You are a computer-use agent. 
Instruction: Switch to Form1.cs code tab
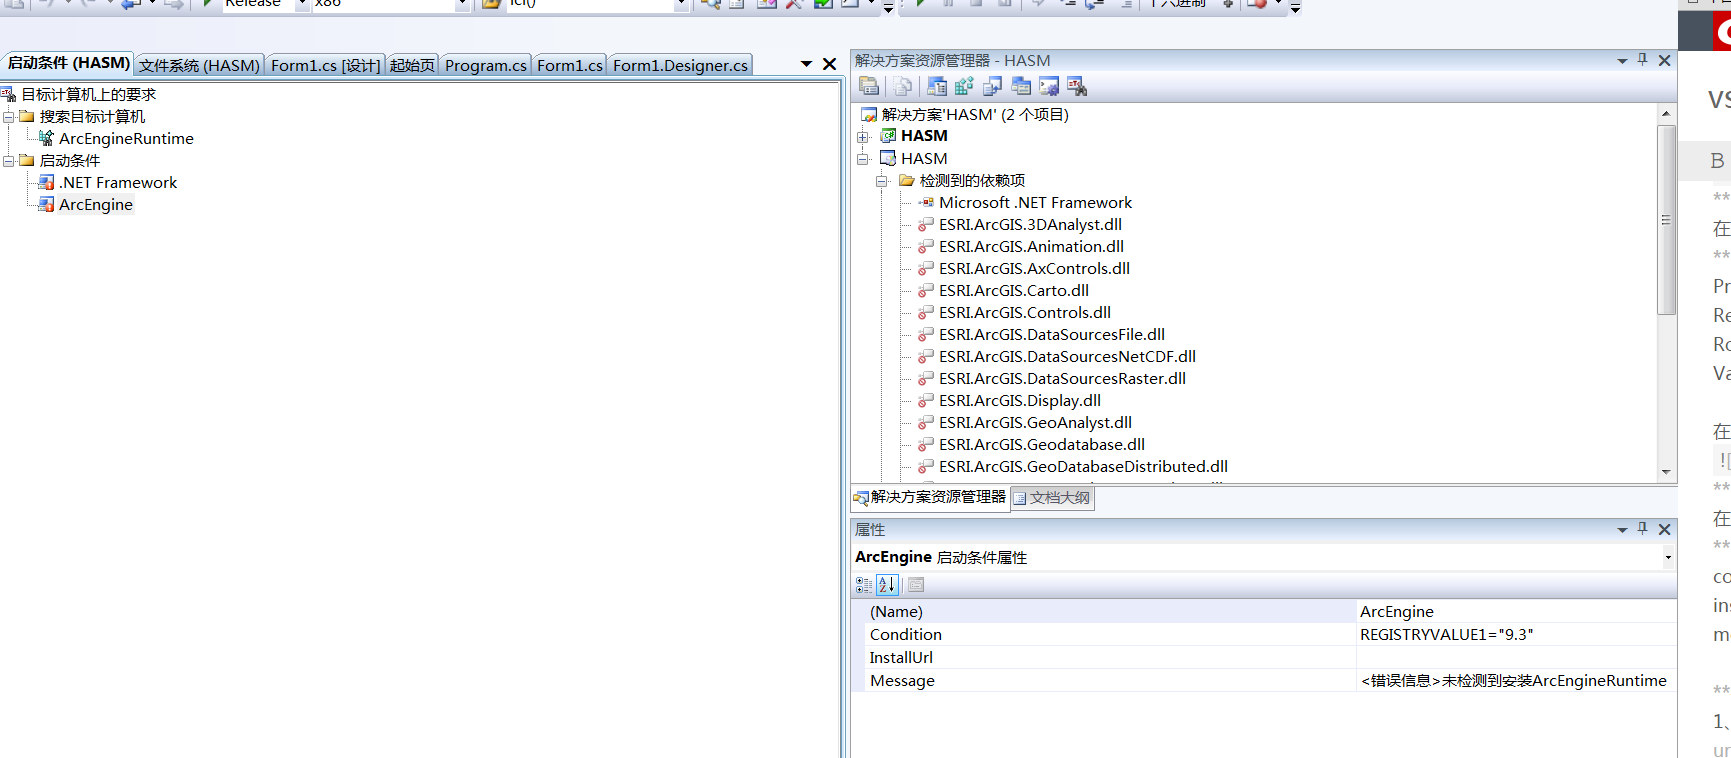click(570, 65)
